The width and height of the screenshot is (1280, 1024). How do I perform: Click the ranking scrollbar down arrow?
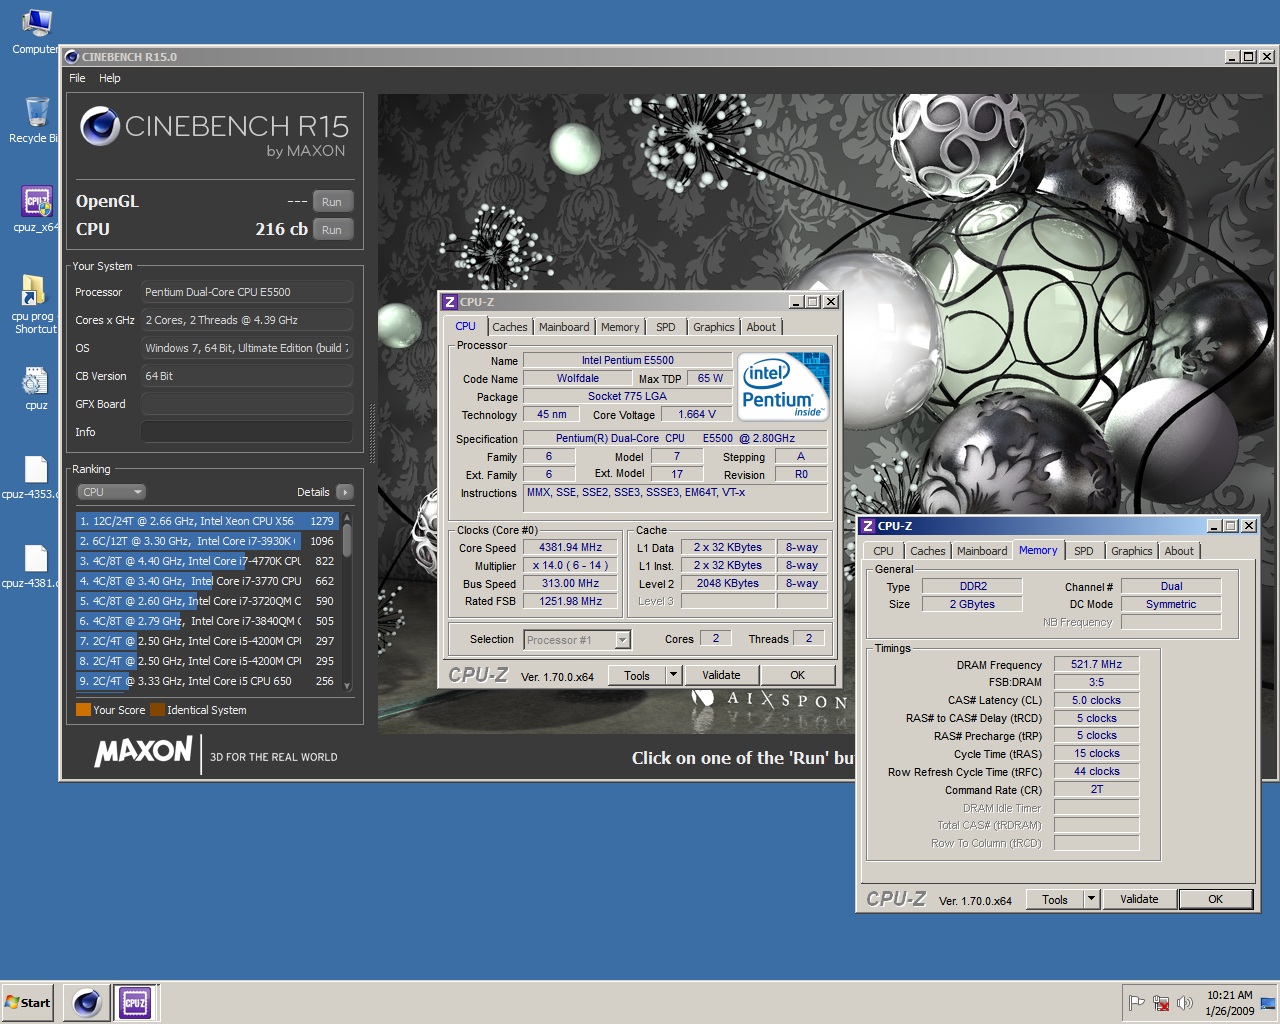pos(347,686)
